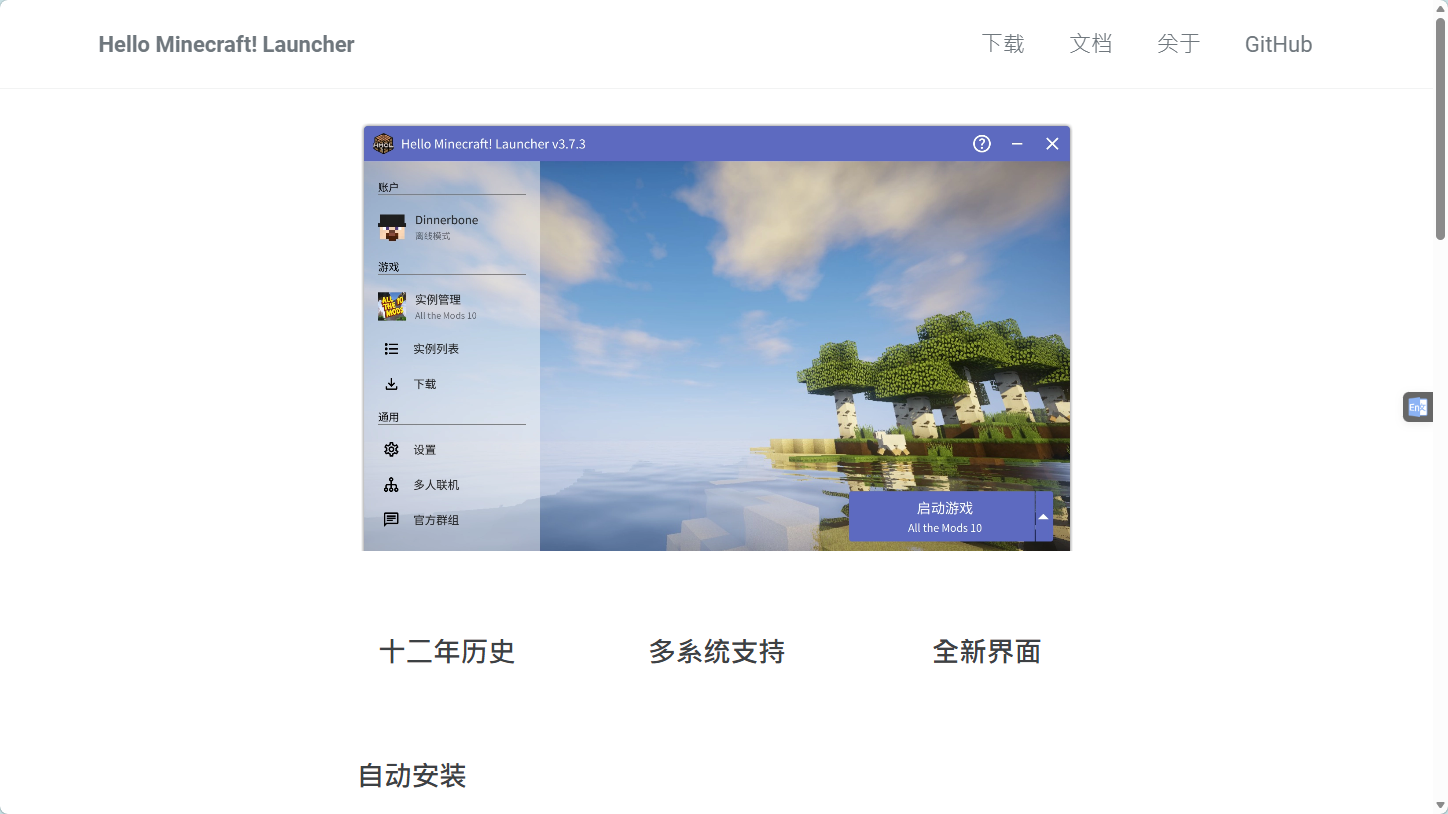Select the 设置 sidebar label
The image size is (1448, 814).
425,450
